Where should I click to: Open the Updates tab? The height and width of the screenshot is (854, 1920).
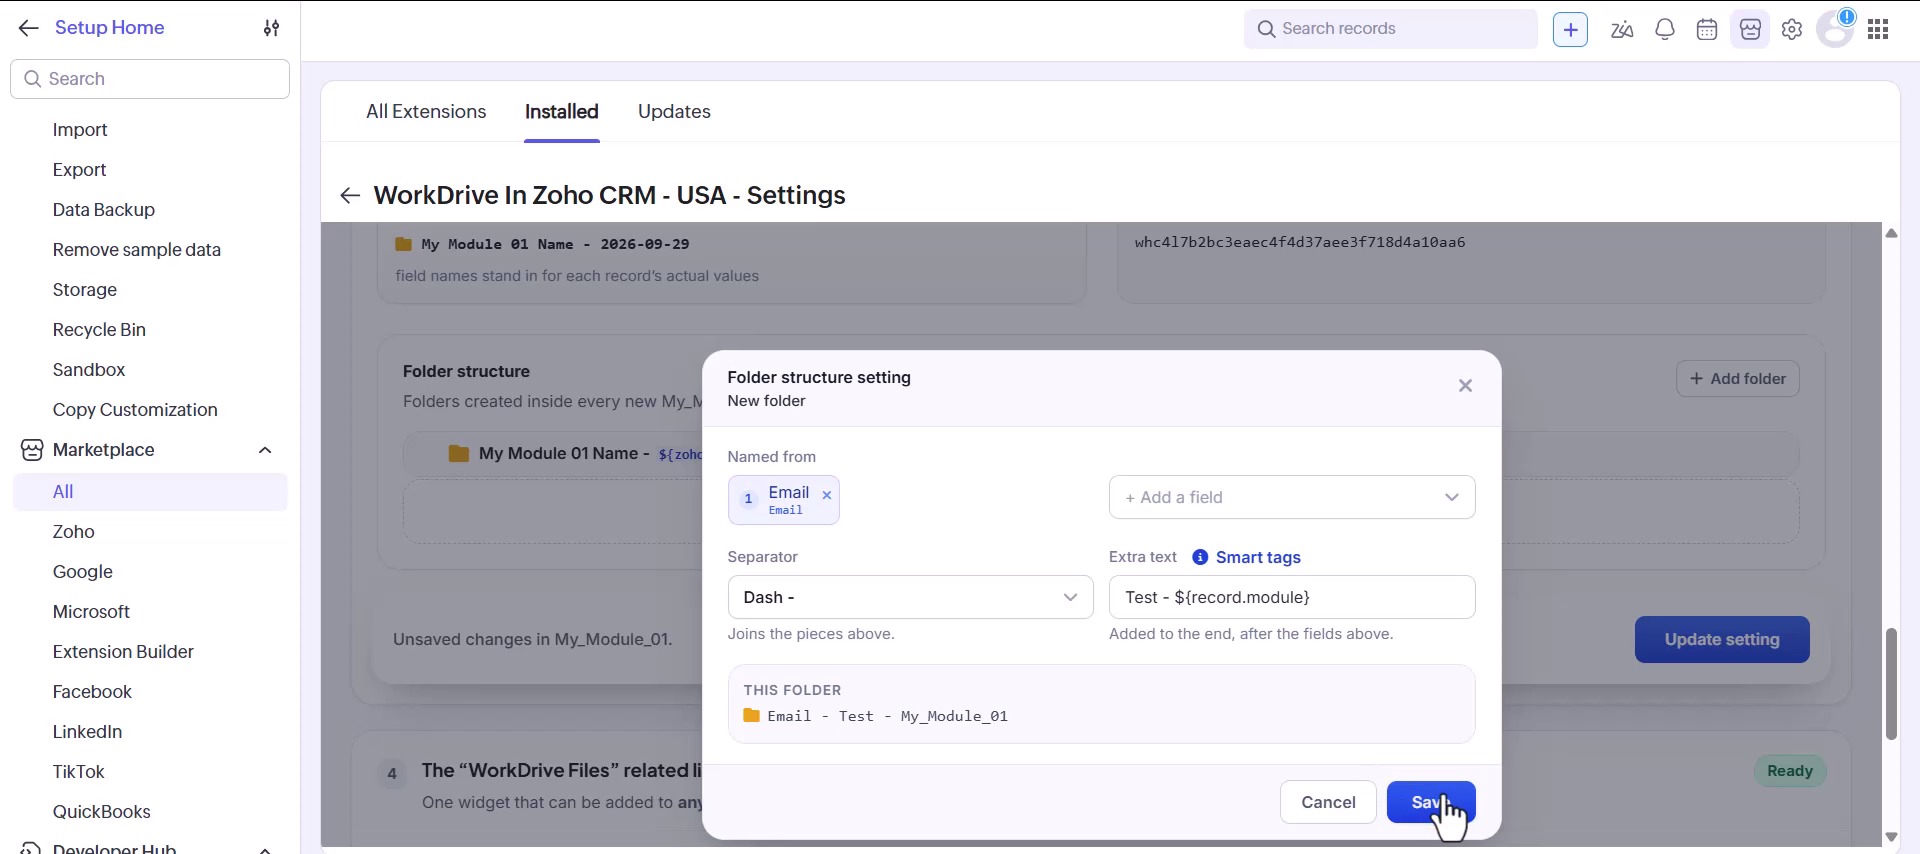coord(674,112)
